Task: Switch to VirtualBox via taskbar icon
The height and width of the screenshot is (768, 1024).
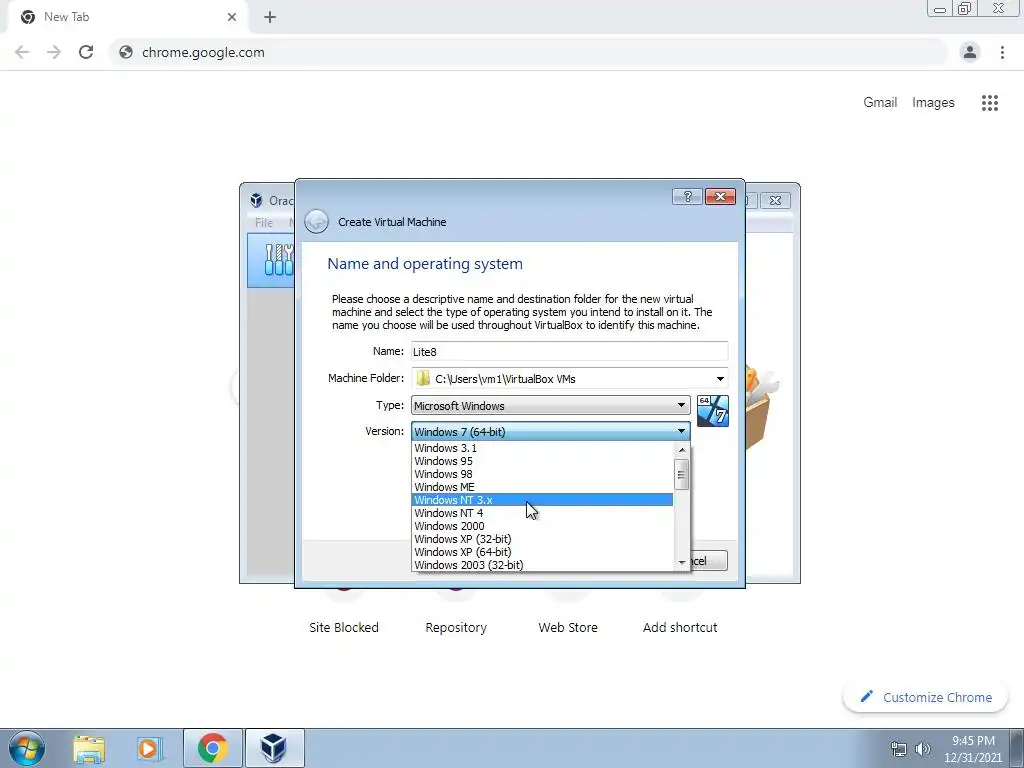Action: [x=274, y=748]
